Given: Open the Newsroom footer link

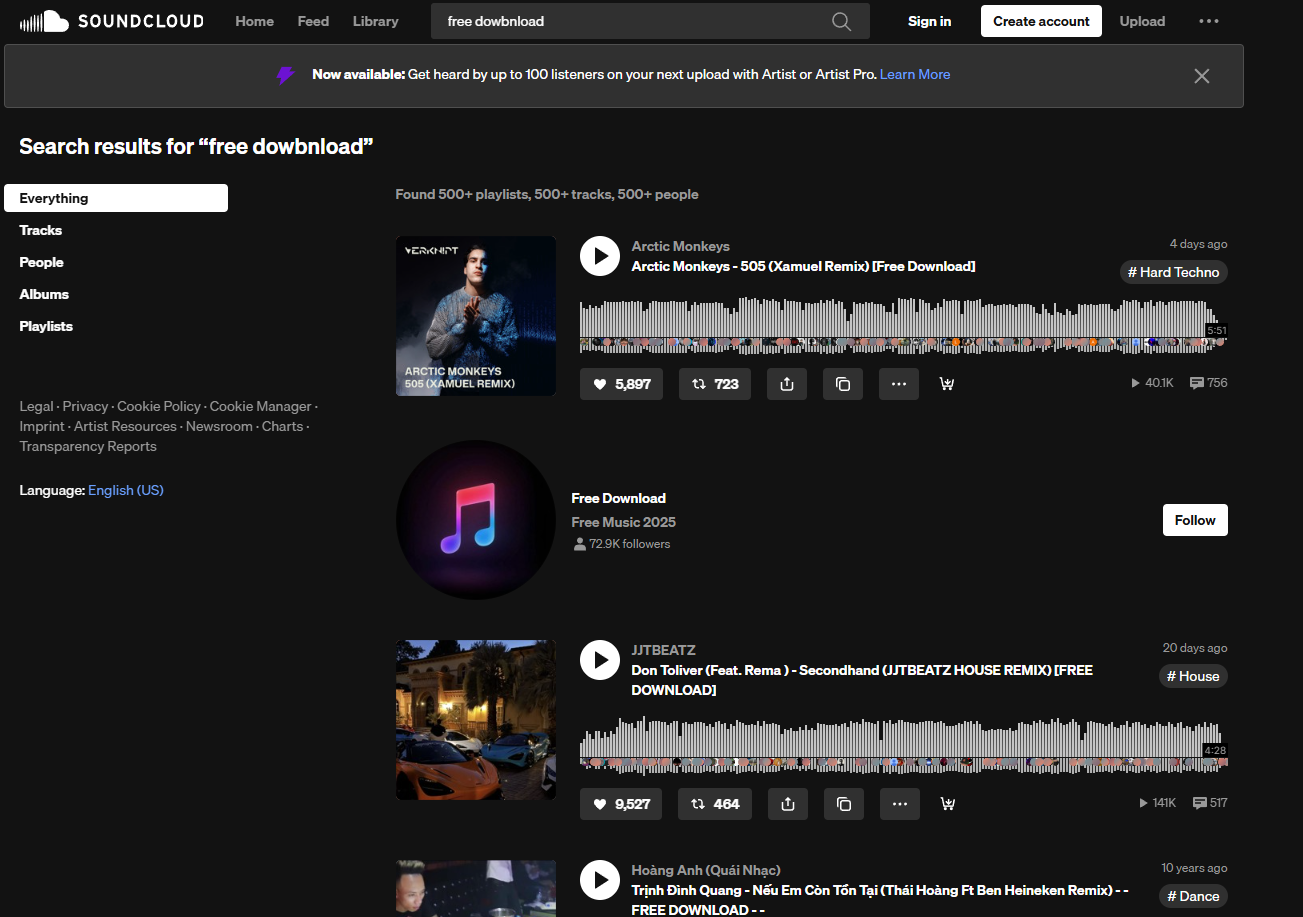Looking at the screenshot, I should click(219, 426).
